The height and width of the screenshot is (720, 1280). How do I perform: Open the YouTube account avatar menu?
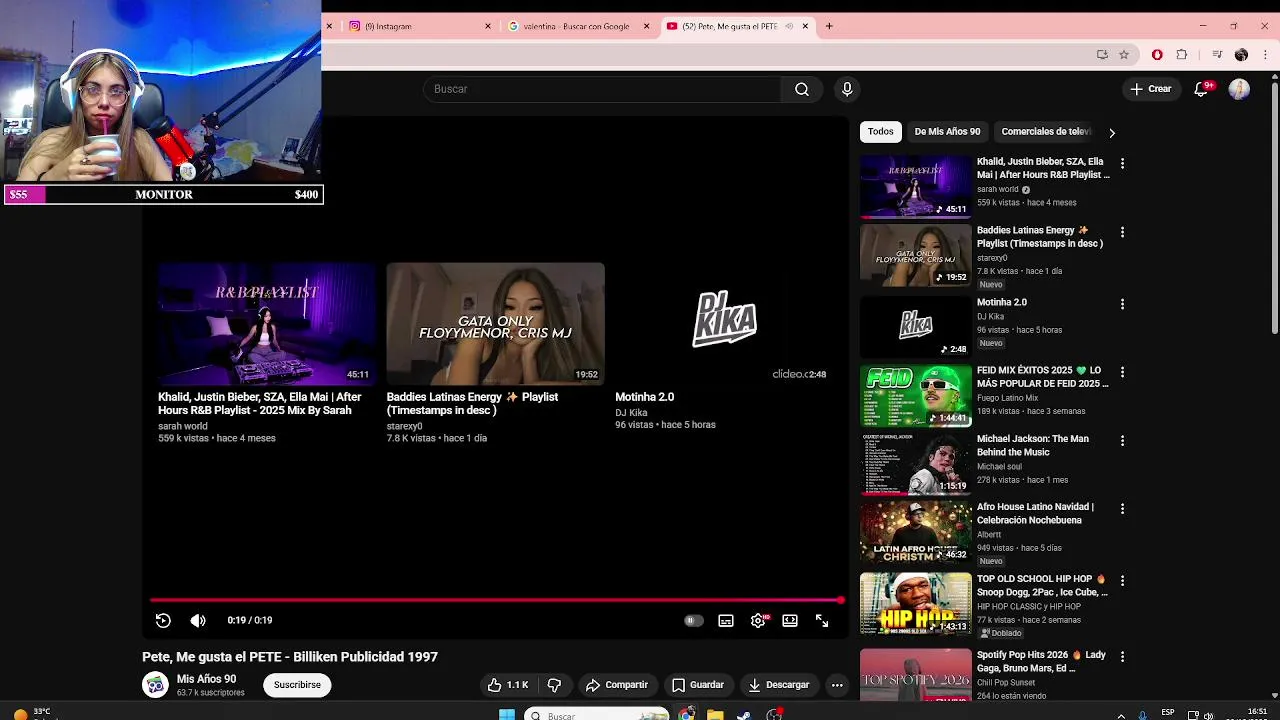point(1239,89)
